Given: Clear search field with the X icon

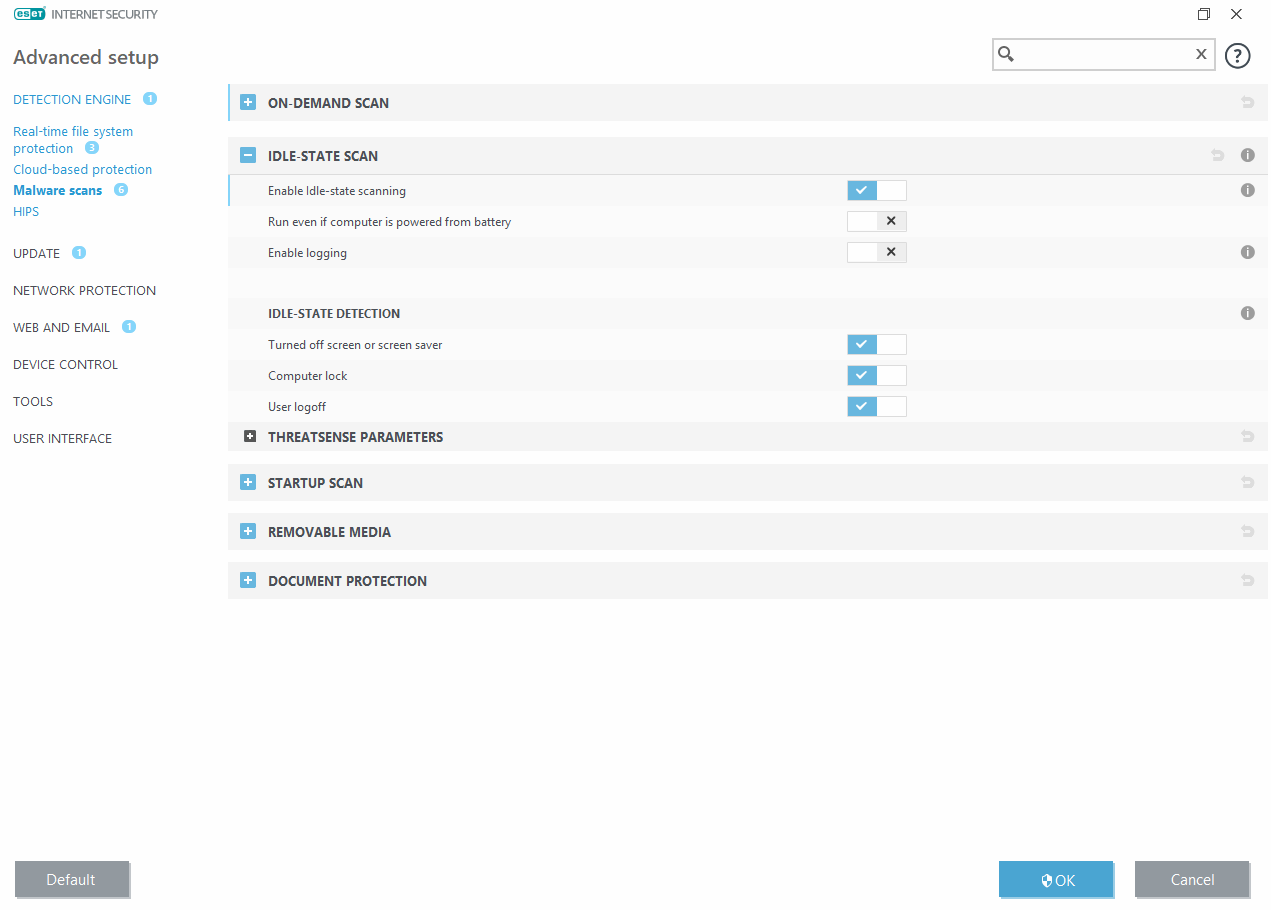Looking at the screenshot, I should click(1201, 55).
